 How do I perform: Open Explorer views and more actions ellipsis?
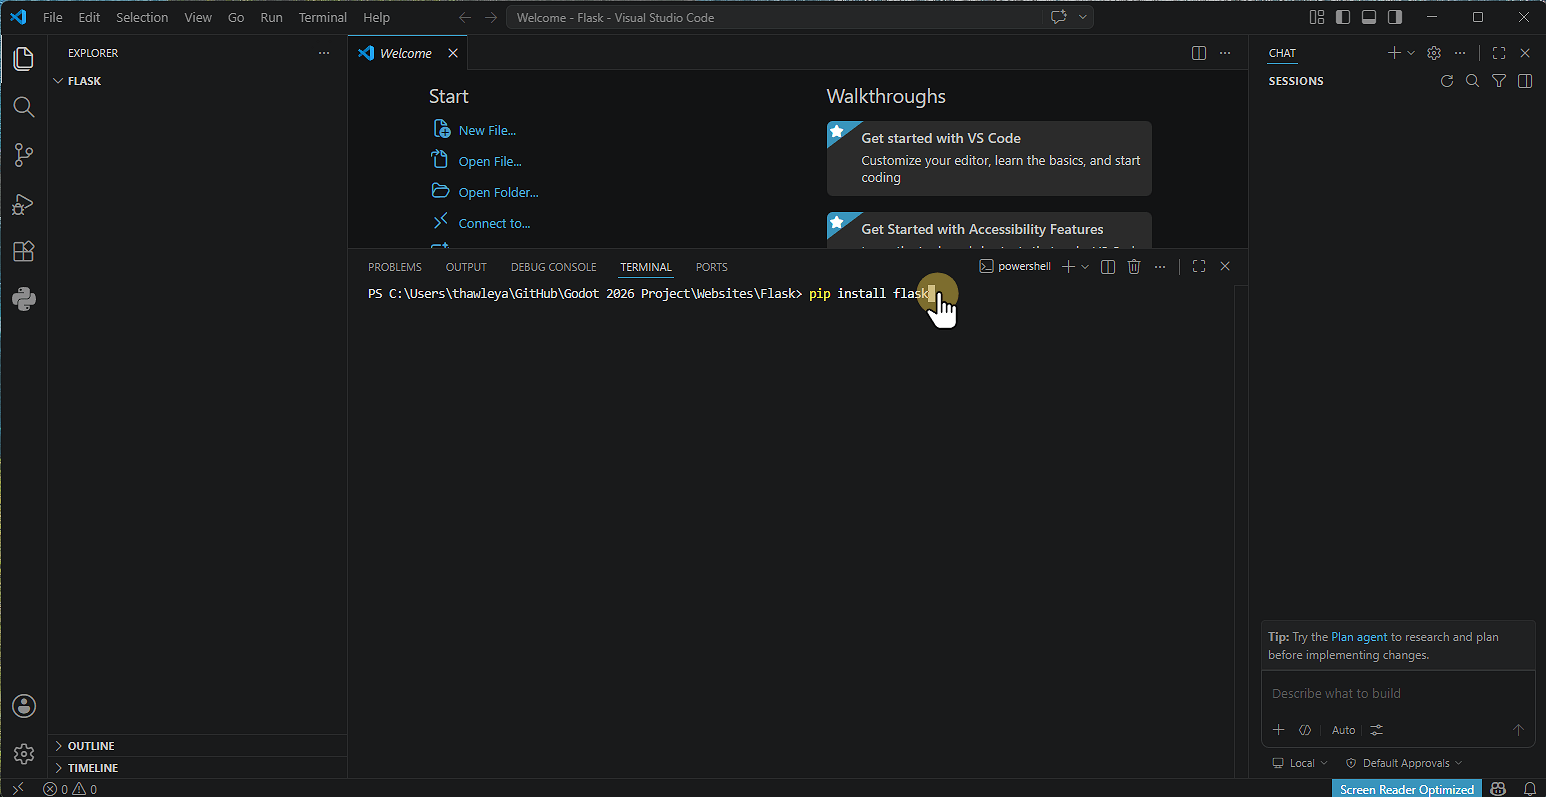(x=323, y=53)
